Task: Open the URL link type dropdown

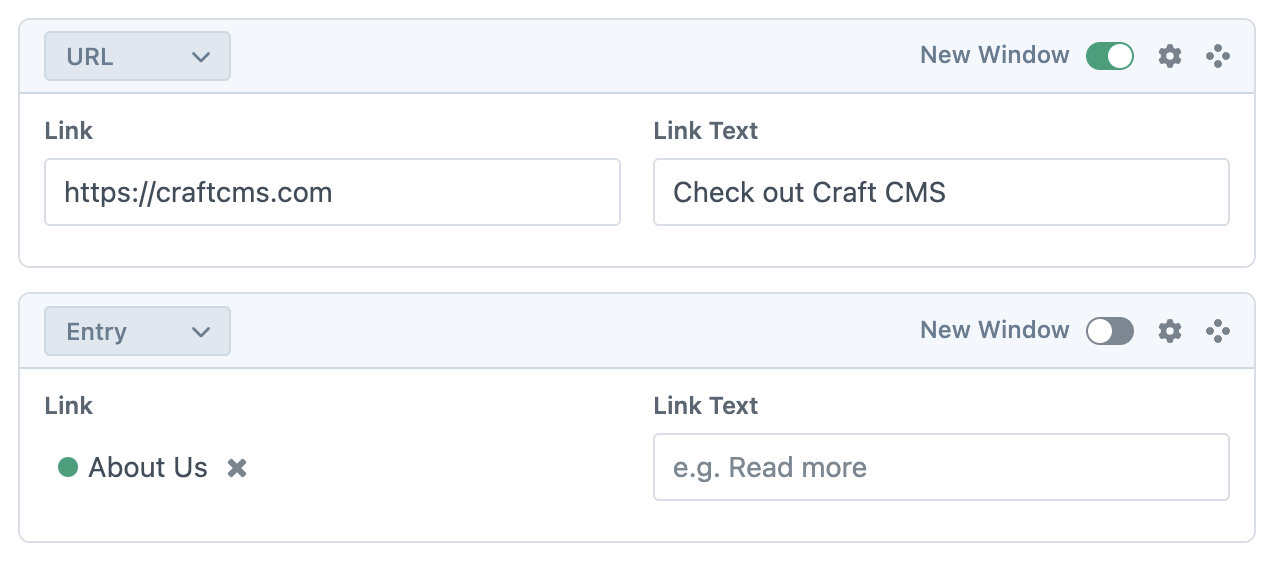Action: (x=137, y=56)
